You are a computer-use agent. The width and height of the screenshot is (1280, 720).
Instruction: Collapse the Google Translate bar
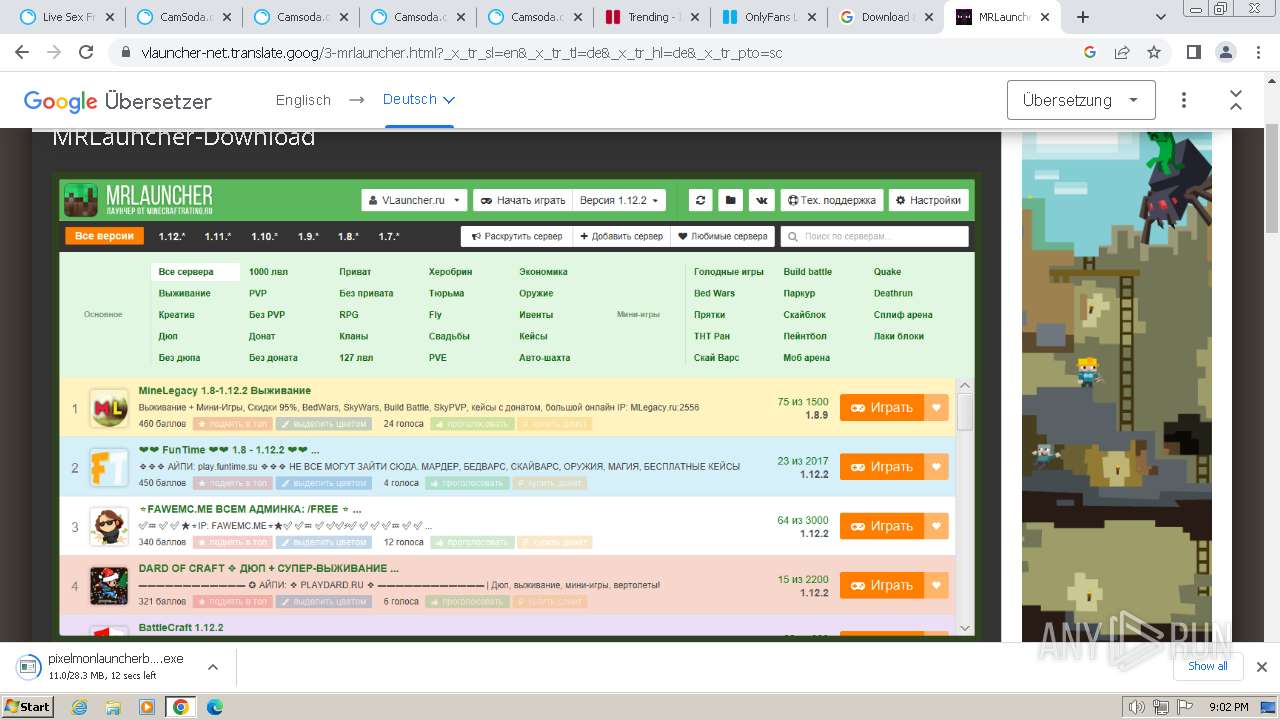1236,100
